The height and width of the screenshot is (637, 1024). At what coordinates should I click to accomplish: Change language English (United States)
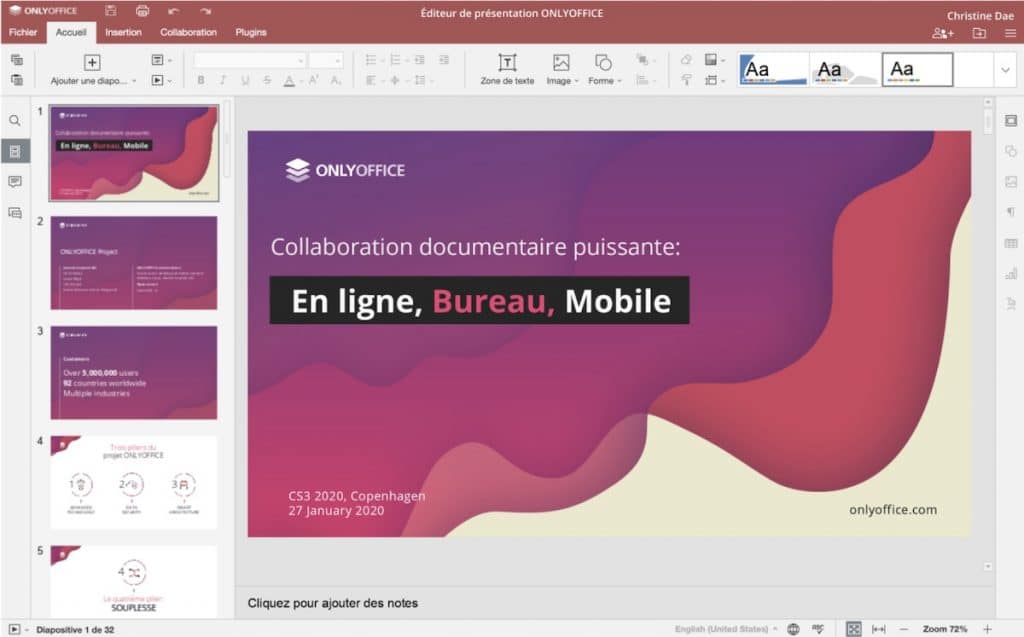pos(722,629)
